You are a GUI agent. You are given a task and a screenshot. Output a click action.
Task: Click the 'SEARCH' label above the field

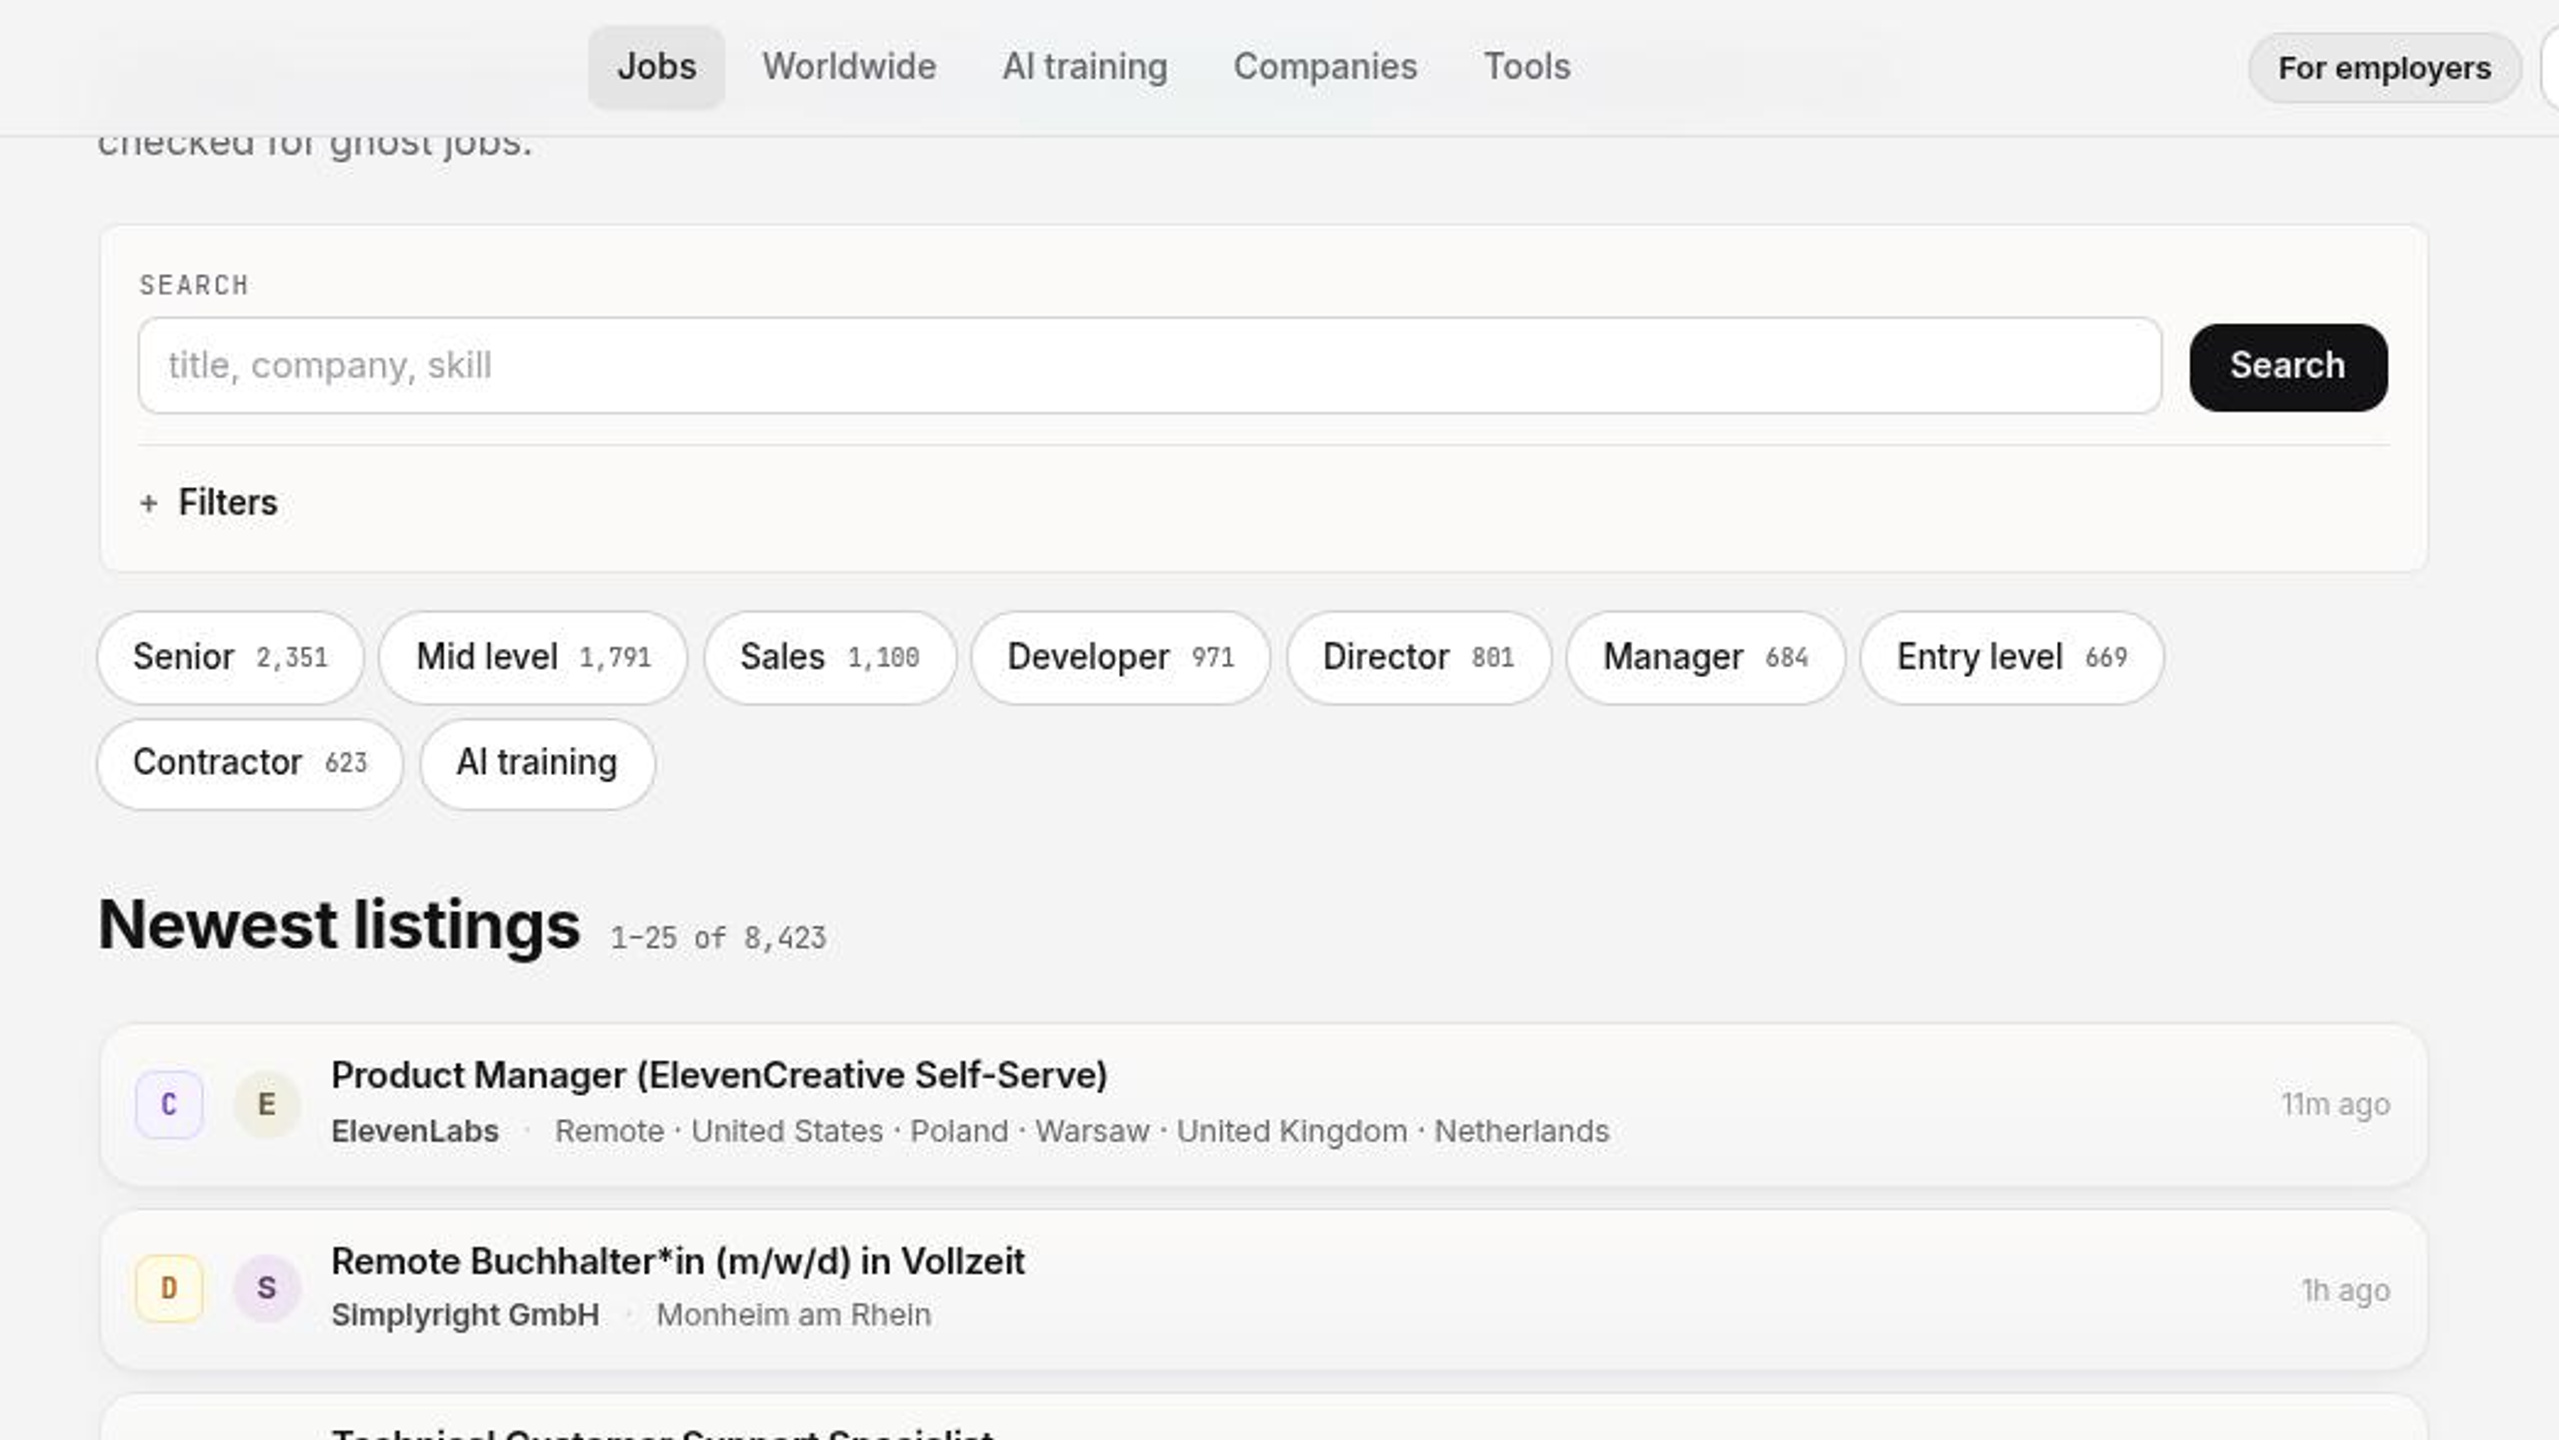click(194, 285)
